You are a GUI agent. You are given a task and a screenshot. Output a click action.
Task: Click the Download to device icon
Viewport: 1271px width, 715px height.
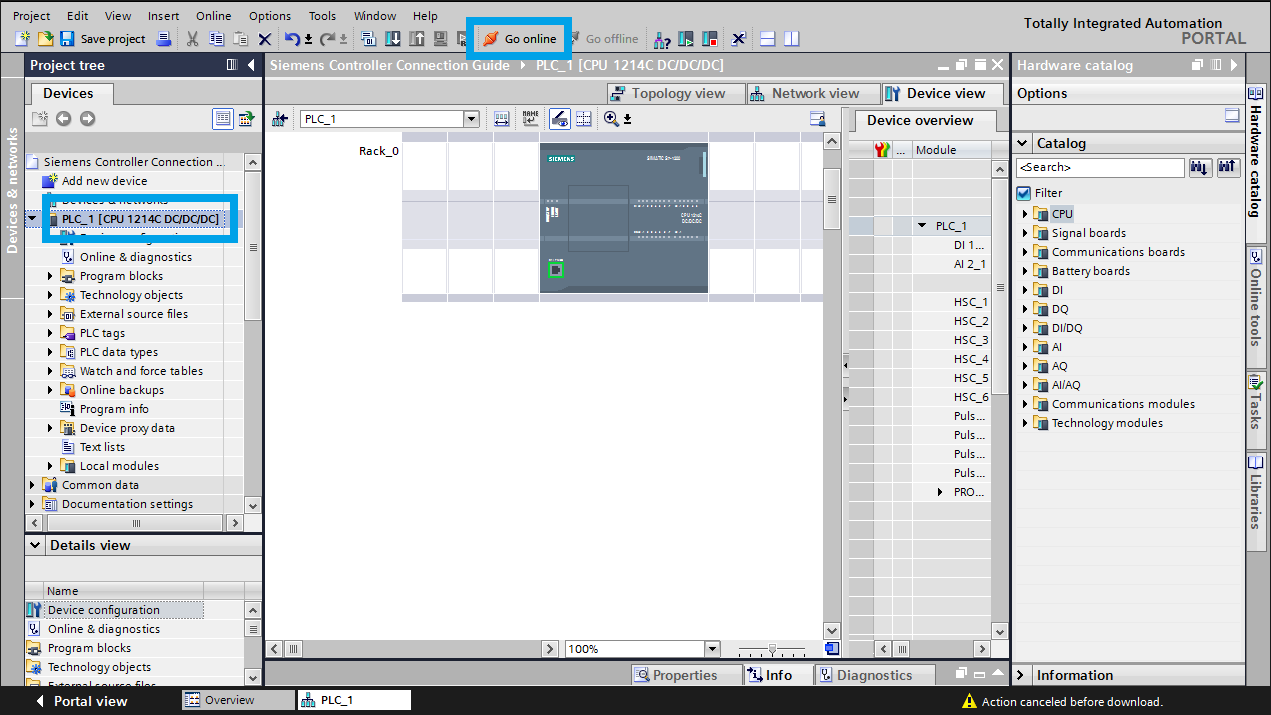[x=392, y=39]
